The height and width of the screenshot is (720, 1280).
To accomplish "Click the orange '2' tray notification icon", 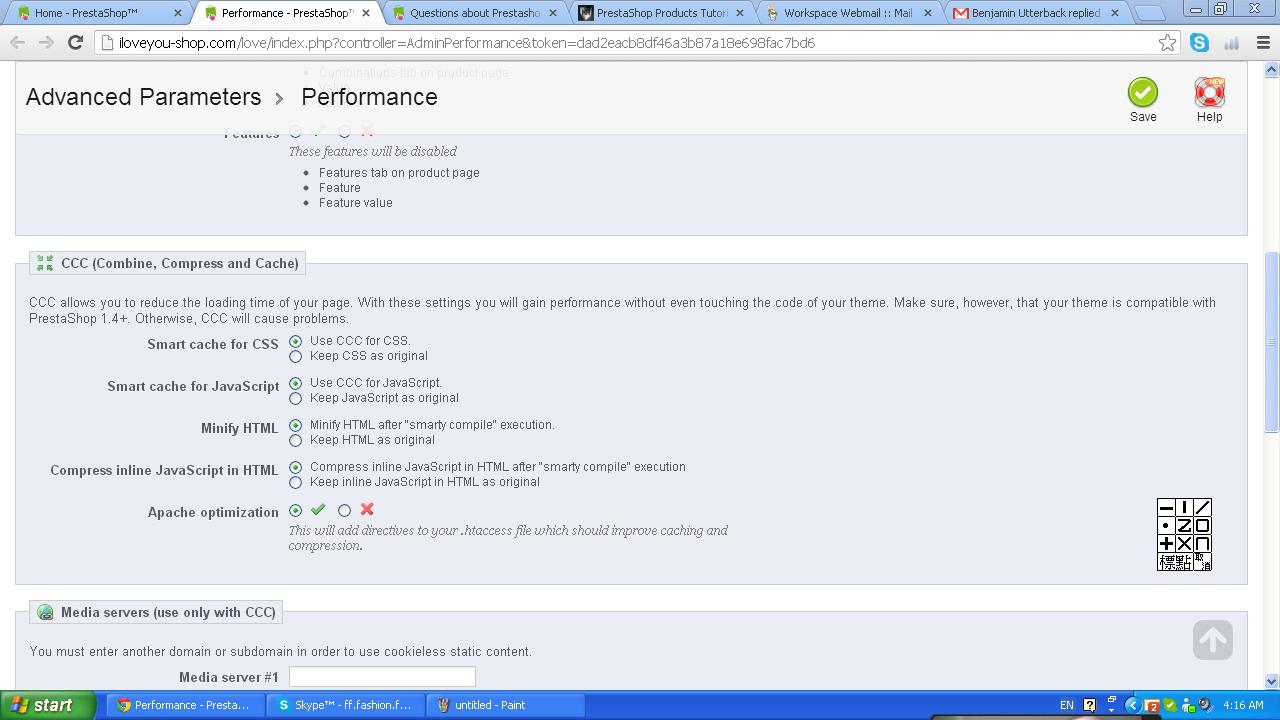I will [1151, 705].
